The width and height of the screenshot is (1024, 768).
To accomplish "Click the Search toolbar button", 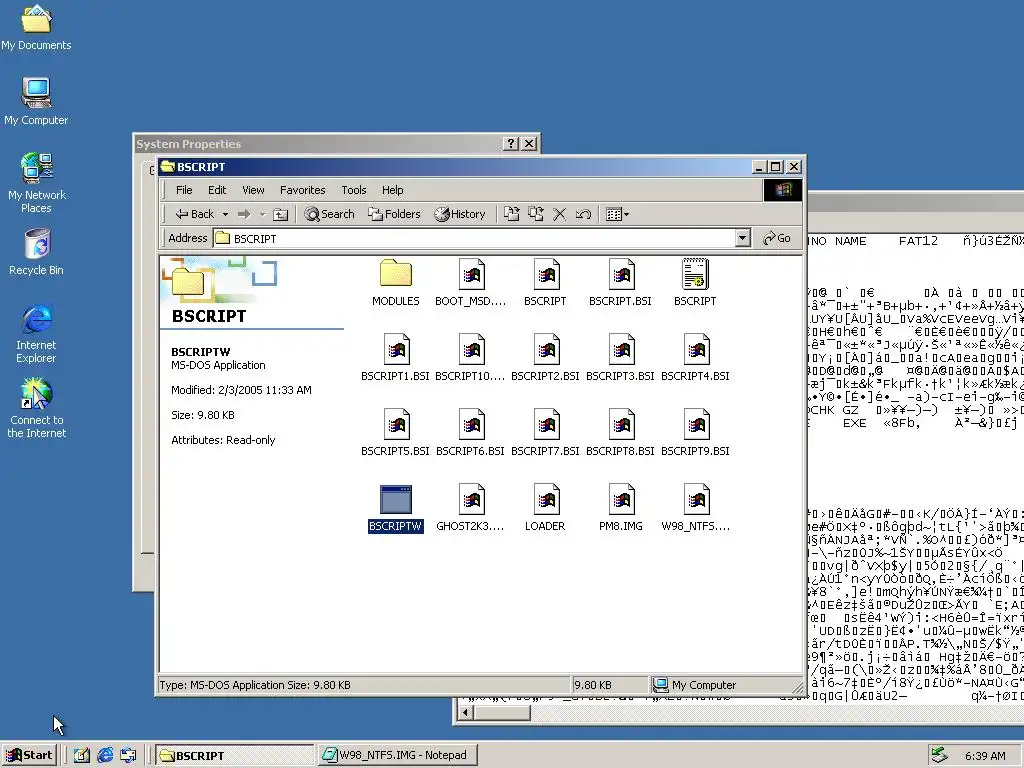I will coord(329,214).
